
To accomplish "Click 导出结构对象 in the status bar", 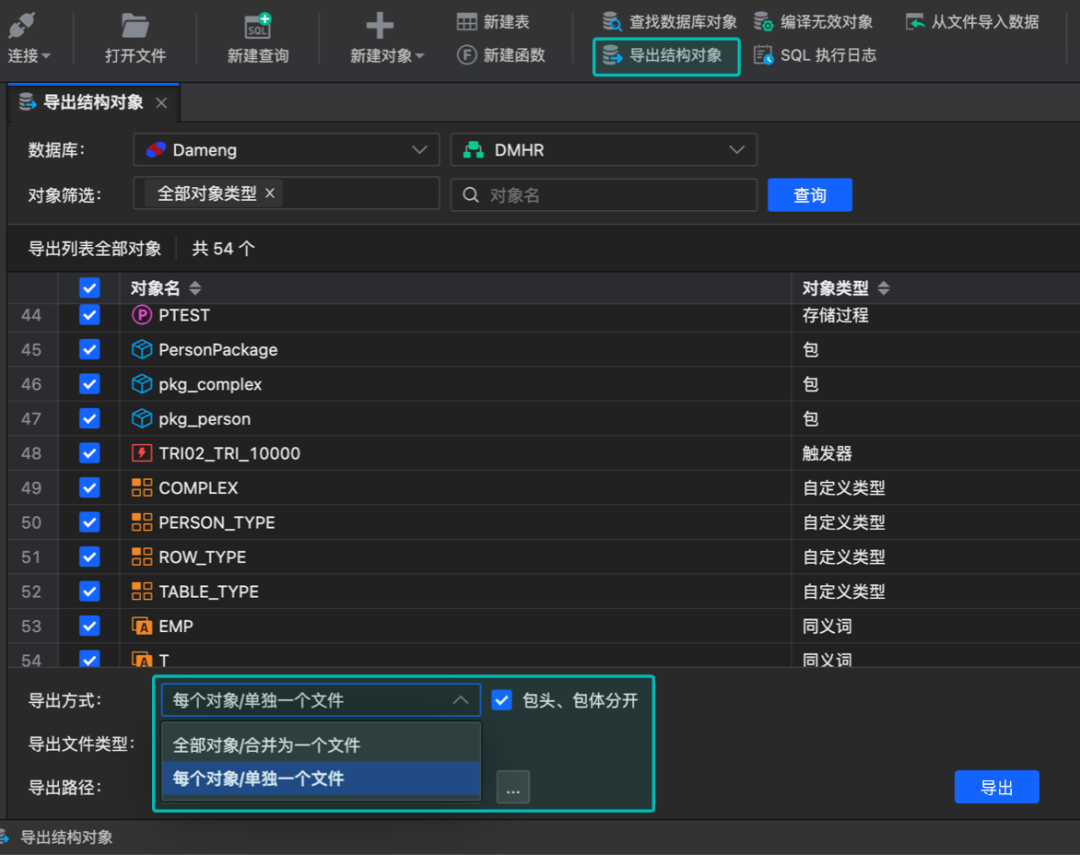I will [x=66, y=838].
